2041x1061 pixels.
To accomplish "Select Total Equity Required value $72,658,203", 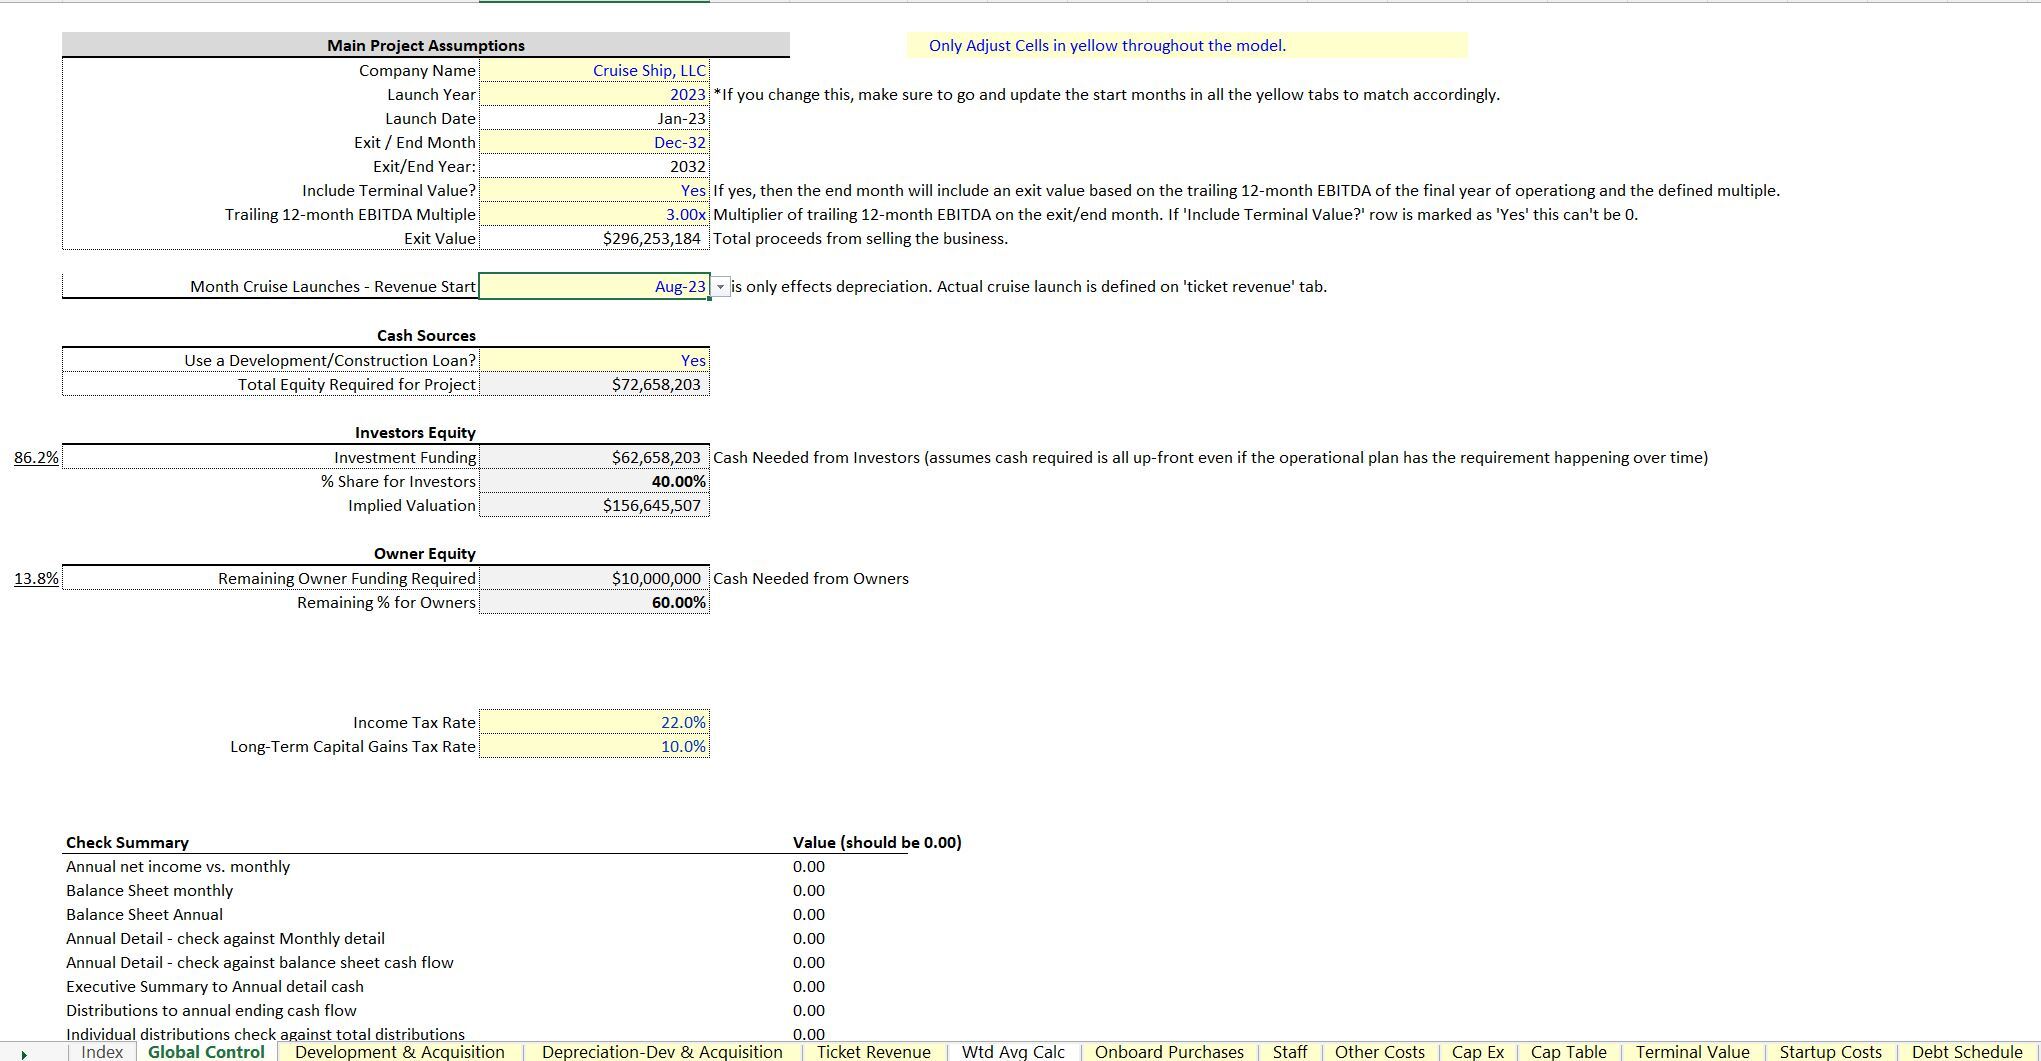I will click(x=594, y=384).
